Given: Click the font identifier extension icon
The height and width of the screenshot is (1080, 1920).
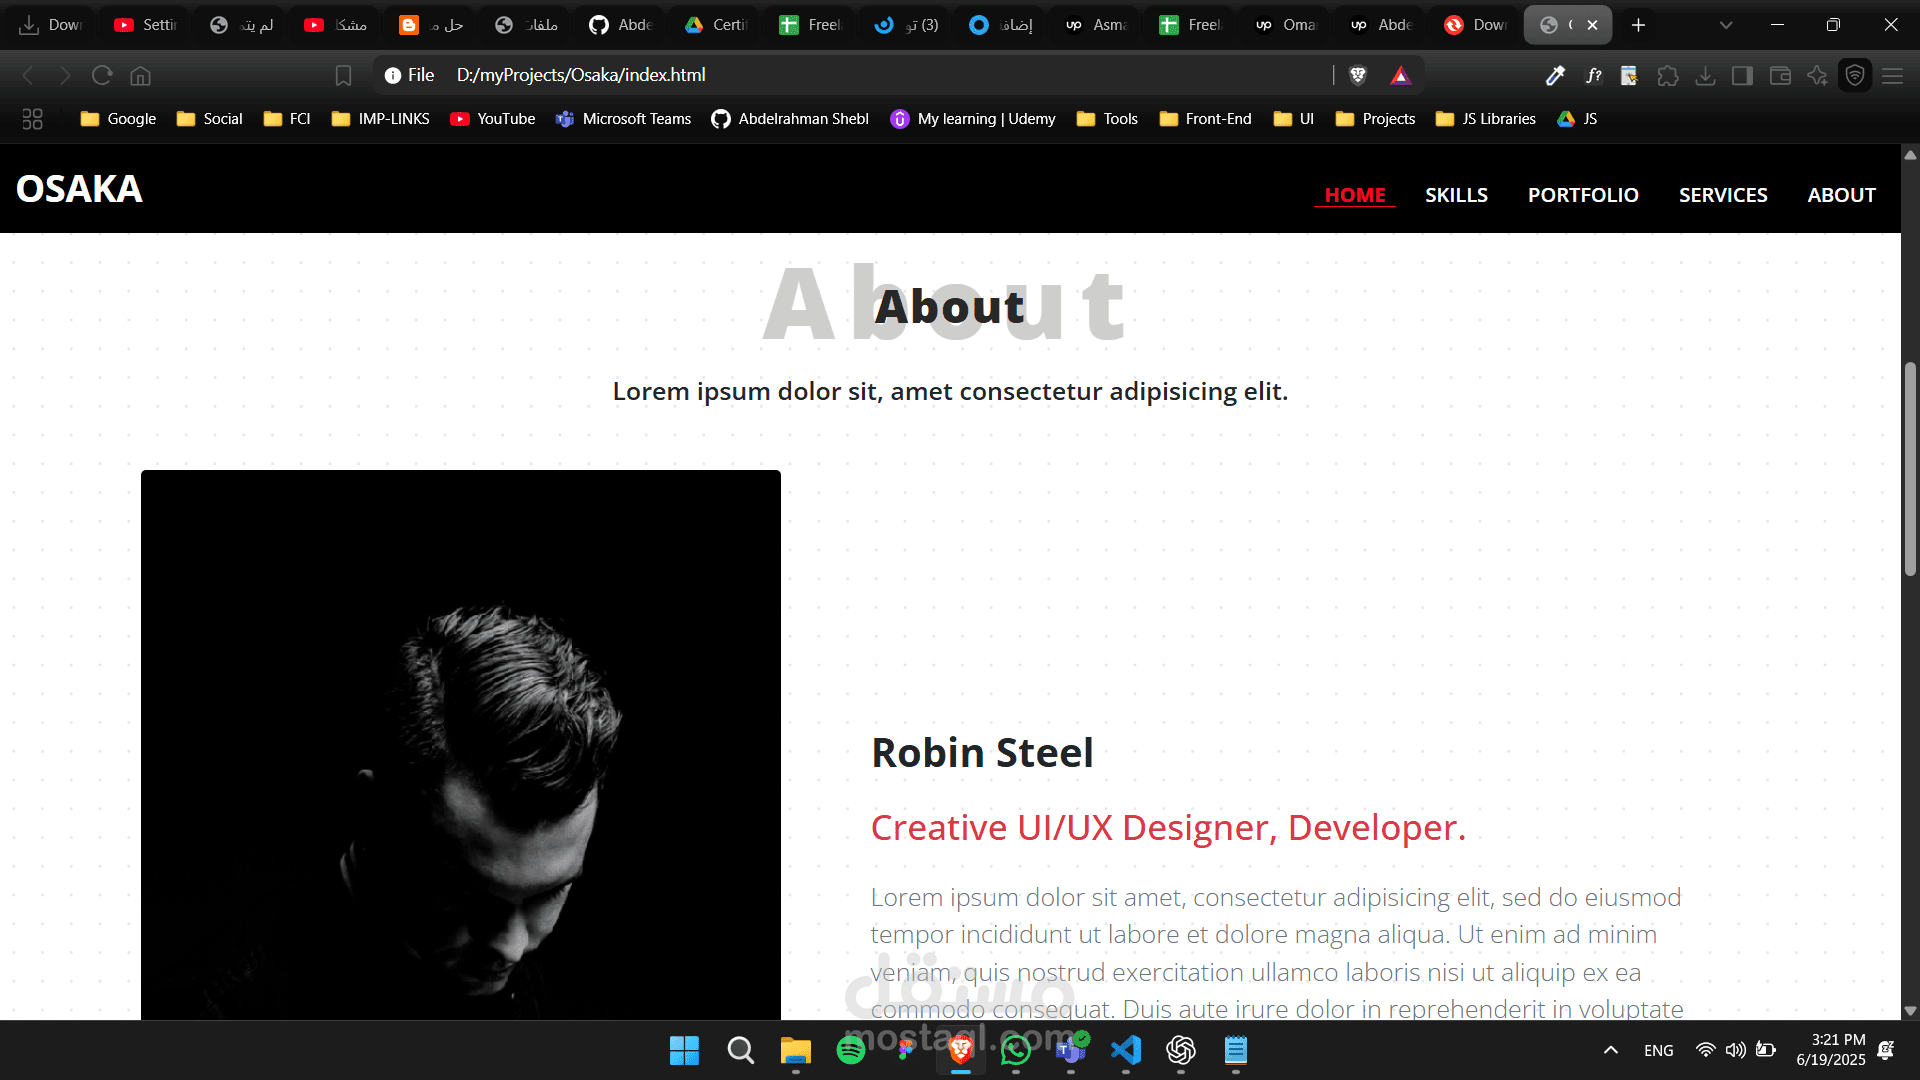Looking at the screenshot, I should click(x=1593, y=76).
